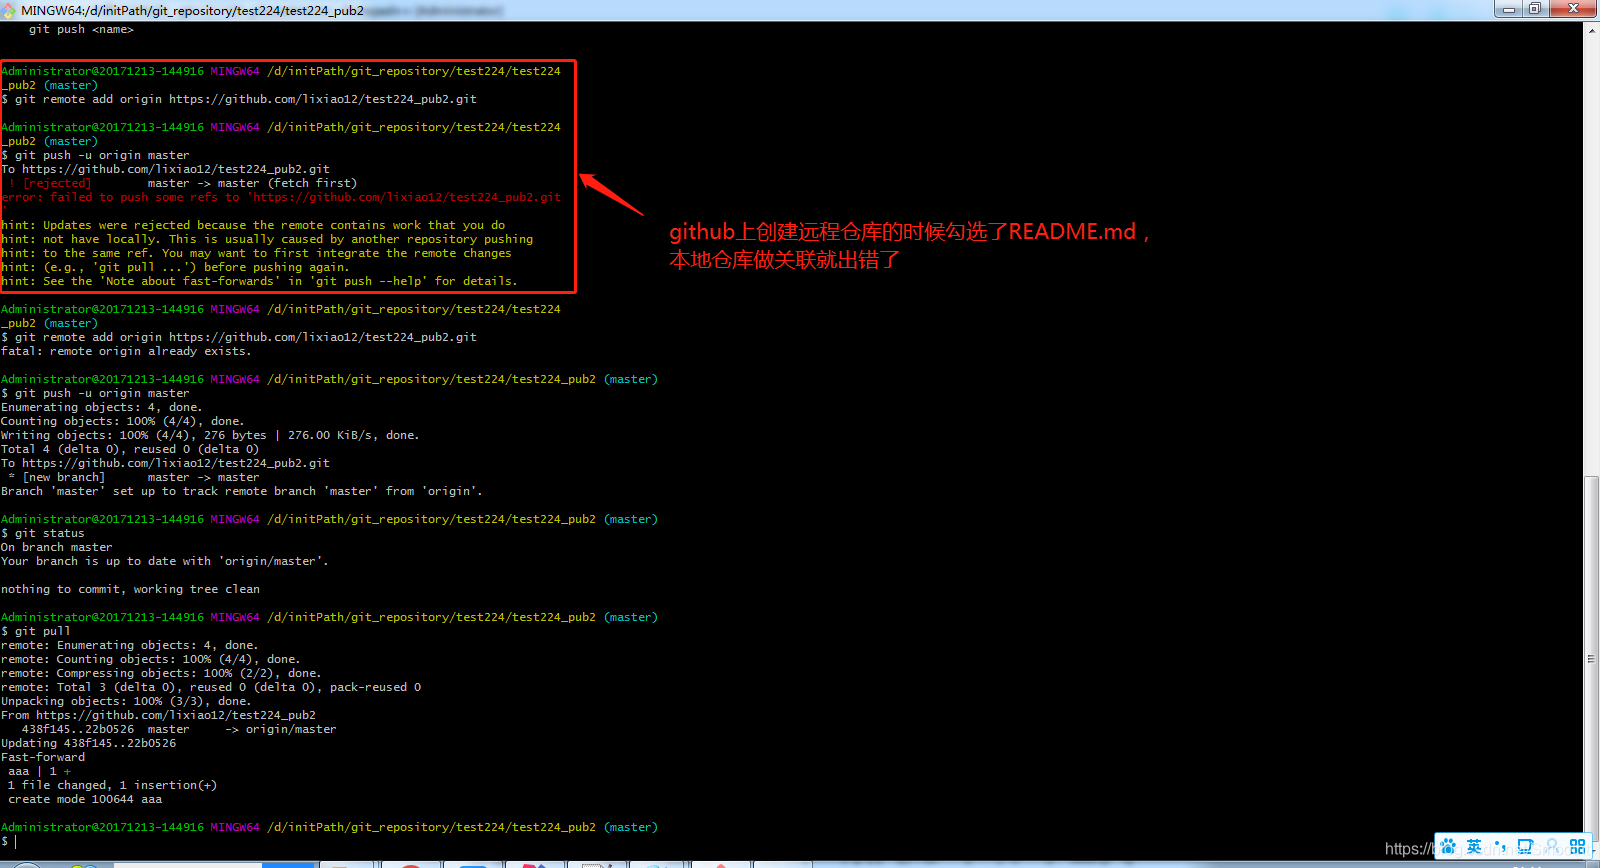Click 'remote: Enumerating objects: 4, done.' line
The height and width of the screenshot is (868, 1600).
(130, 645)
